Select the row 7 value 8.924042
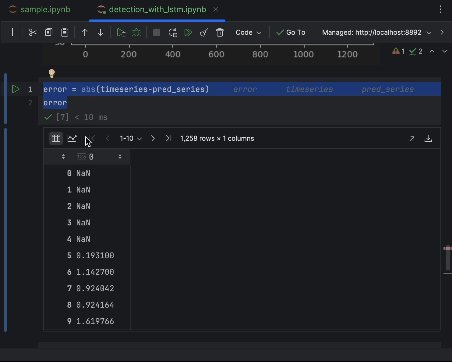The width and height of the screenshot is (452, 362). tap(95, 288)
